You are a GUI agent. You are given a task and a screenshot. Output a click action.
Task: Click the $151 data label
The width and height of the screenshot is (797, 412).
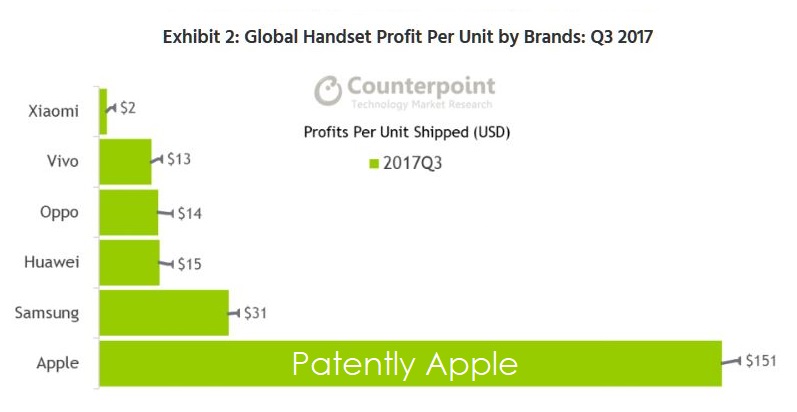pyautogui.click(x=762, y=360)
